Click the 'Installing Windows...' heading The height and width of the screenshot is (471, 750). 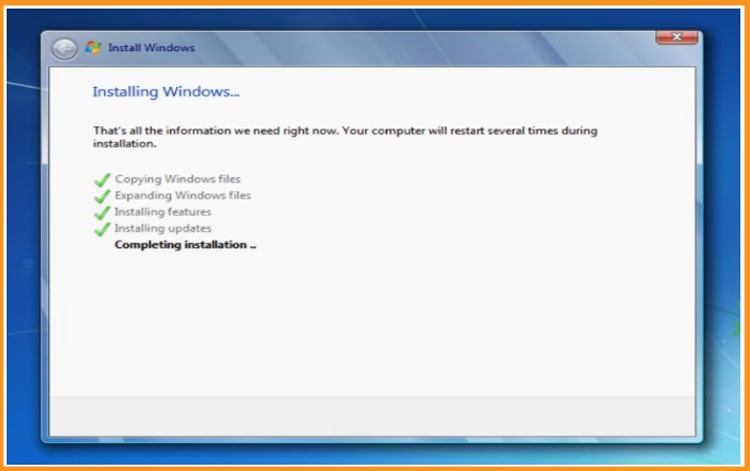coord(165,91)
